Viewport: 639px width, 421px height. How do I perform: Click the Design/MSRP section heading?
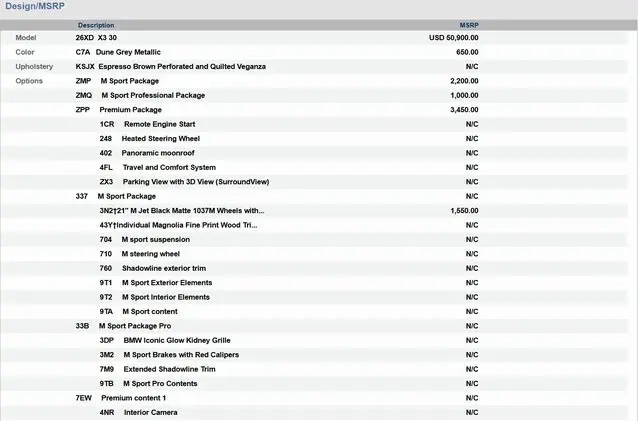pyautogui.click(x=34, y=7)
